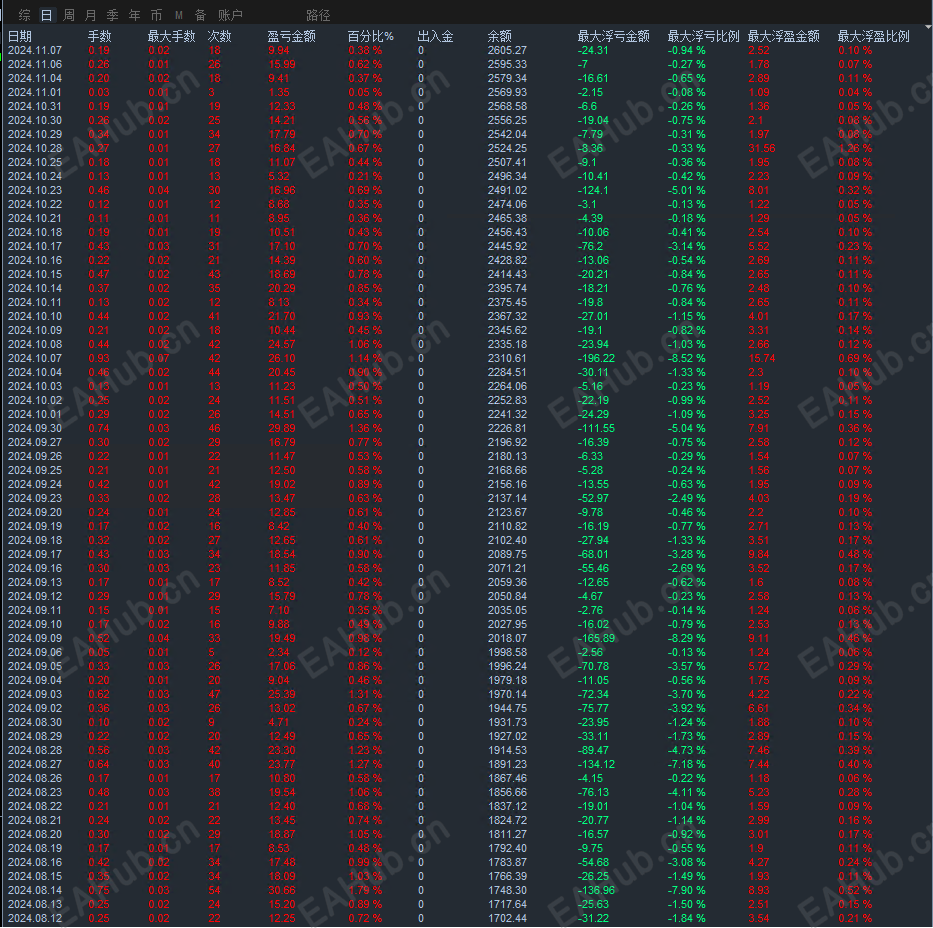This screenshot has height=928, width=933.
Task: Sort by the 手数 column header
Action: coord(100,36)
